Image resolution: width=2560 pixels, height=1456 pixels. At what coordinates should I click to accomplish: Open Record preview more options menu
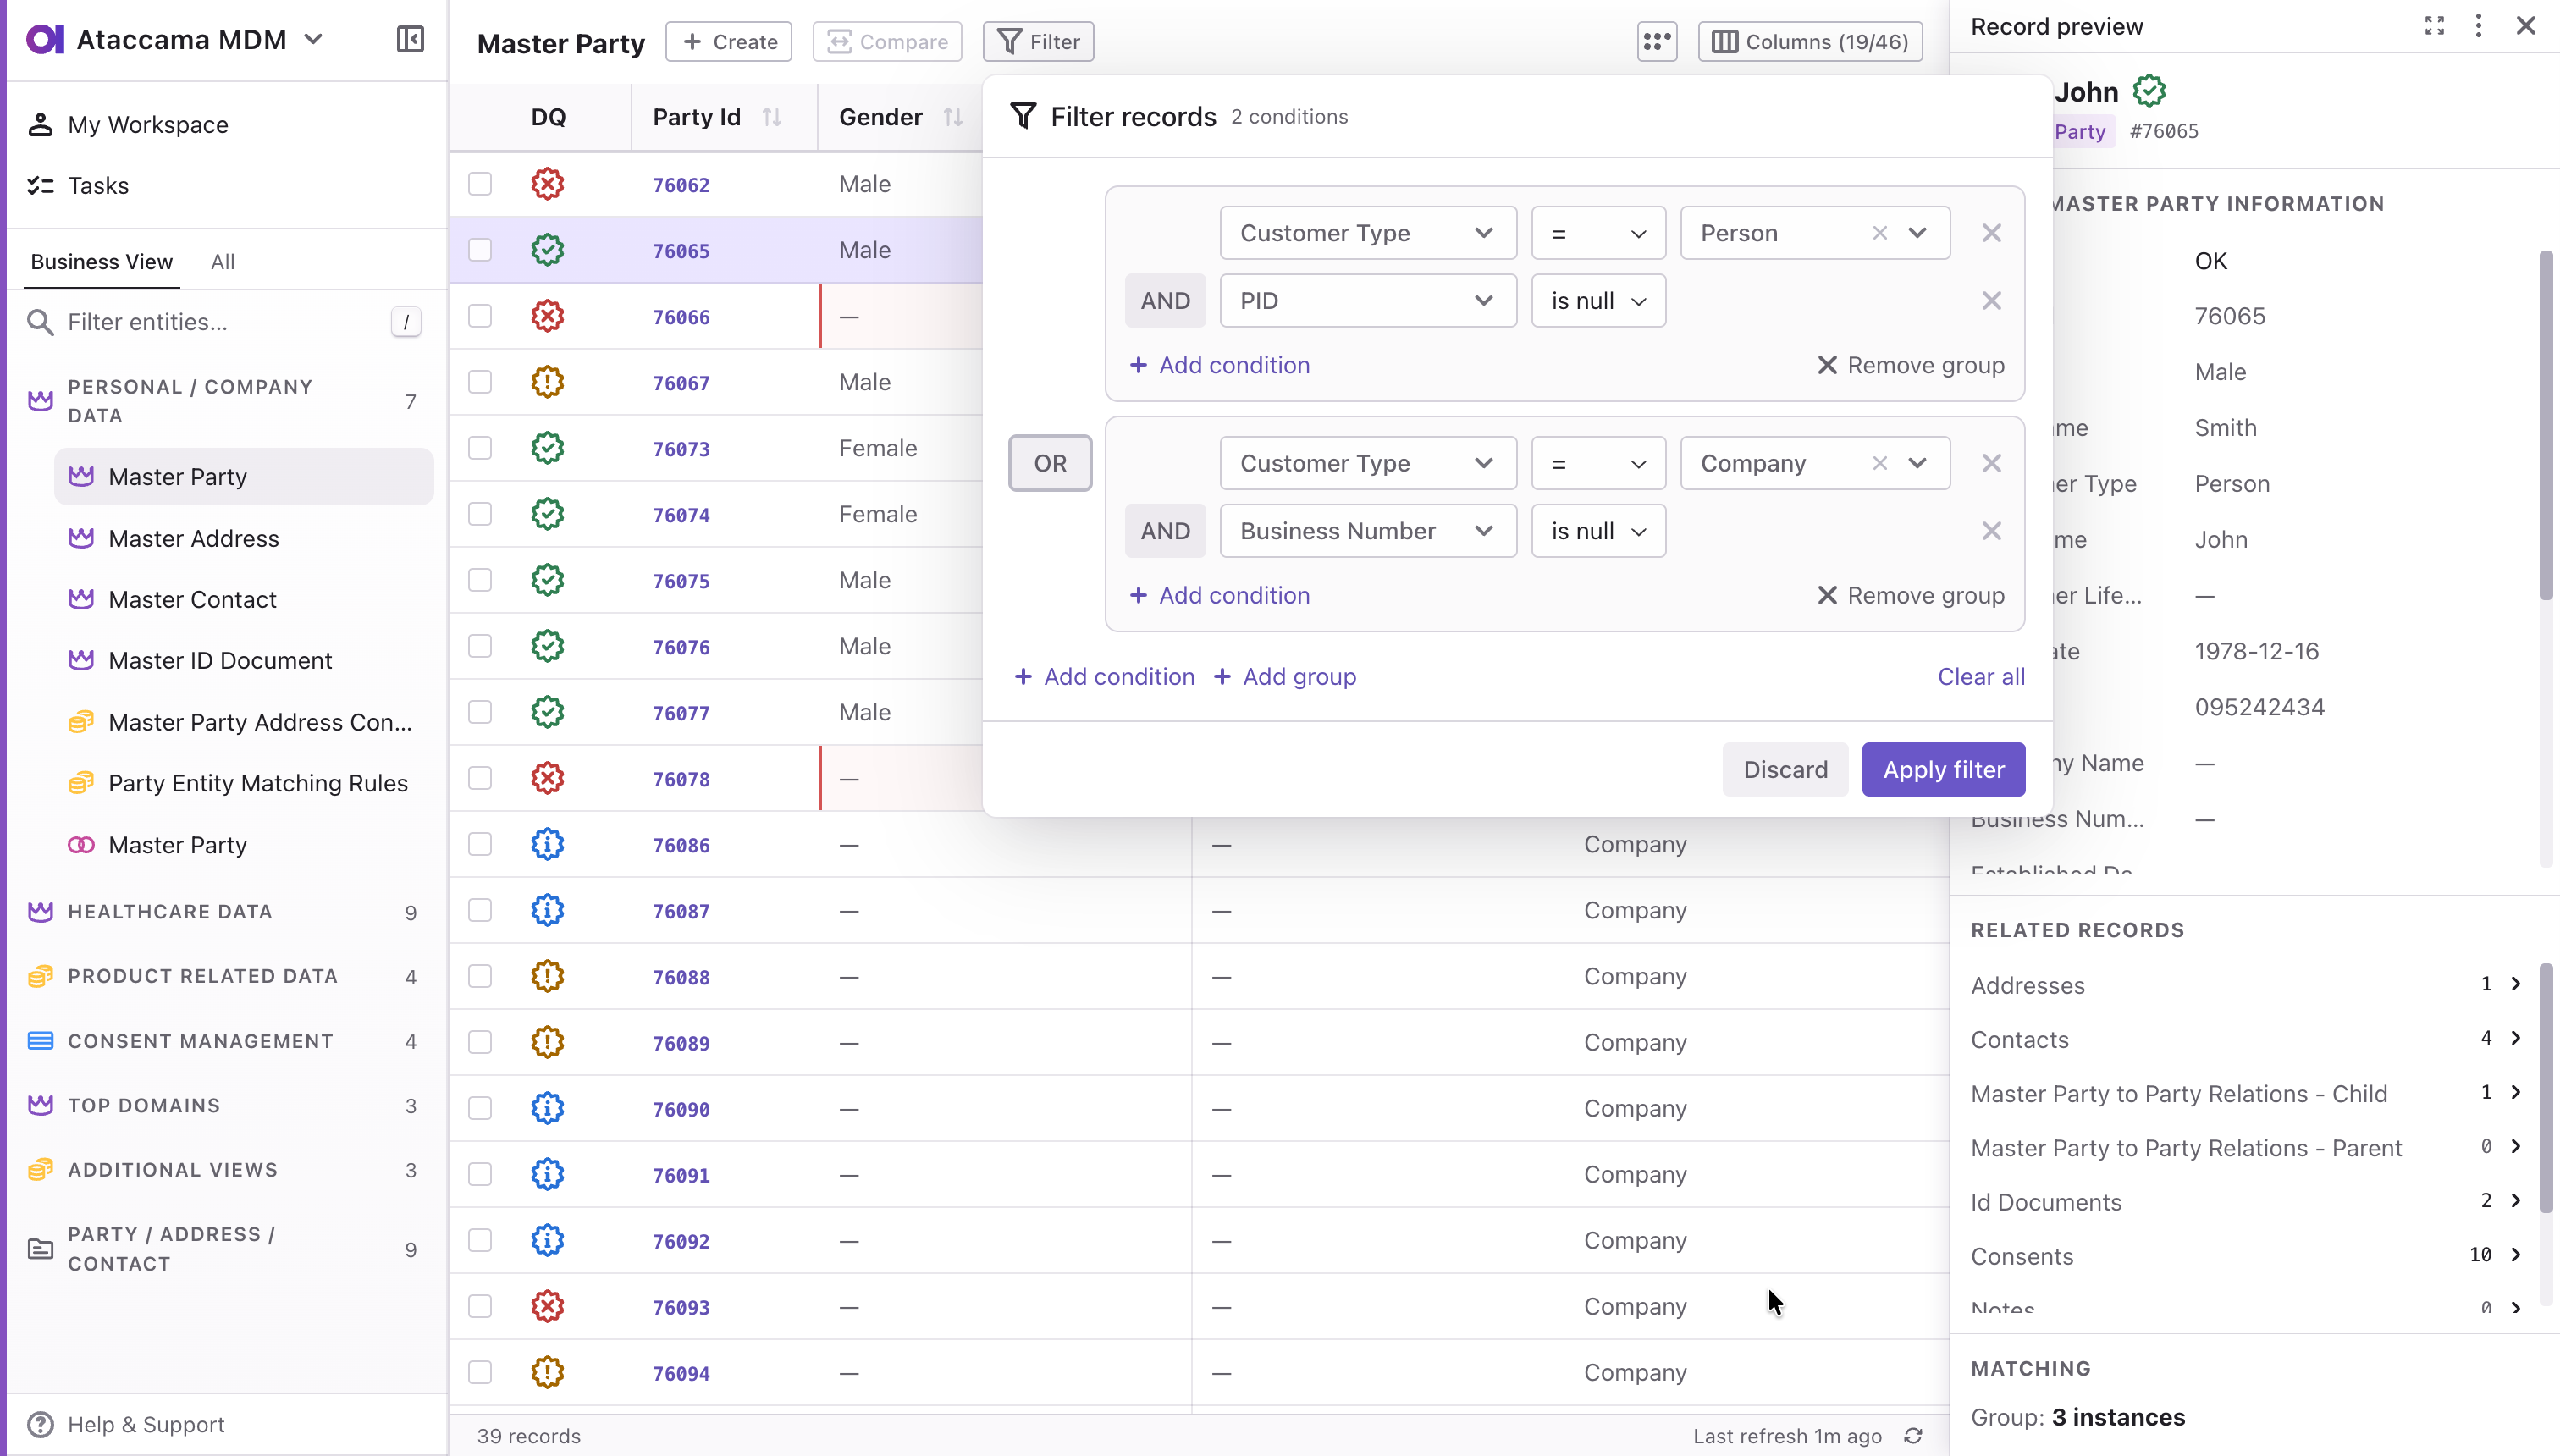(x=2478, y=26)
